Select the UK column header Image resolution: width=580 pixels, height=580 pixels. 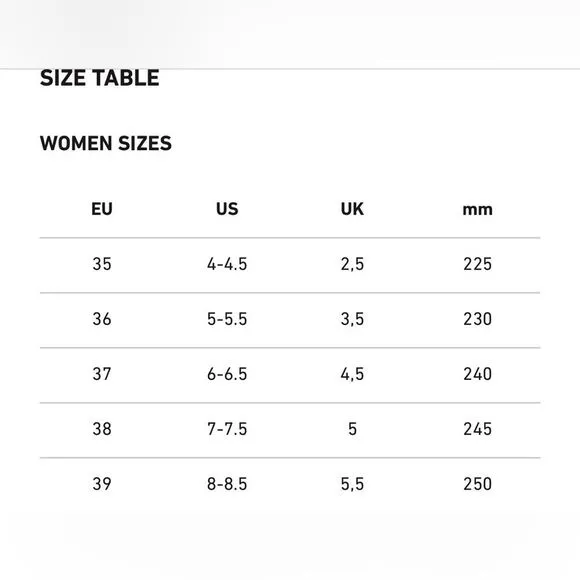pos(352,209)
